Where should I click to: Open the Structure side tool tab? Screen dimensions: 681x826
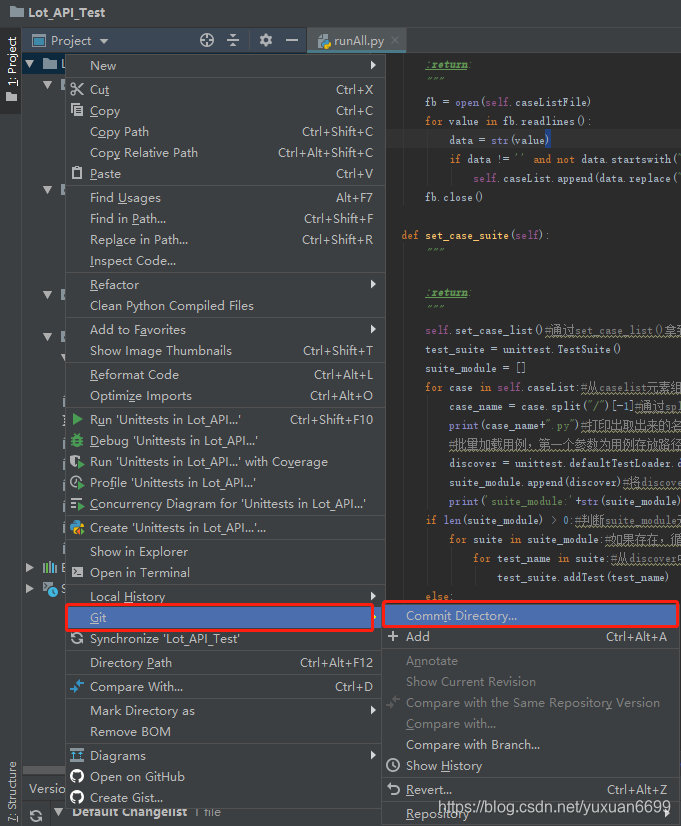(x=12, y=792)
